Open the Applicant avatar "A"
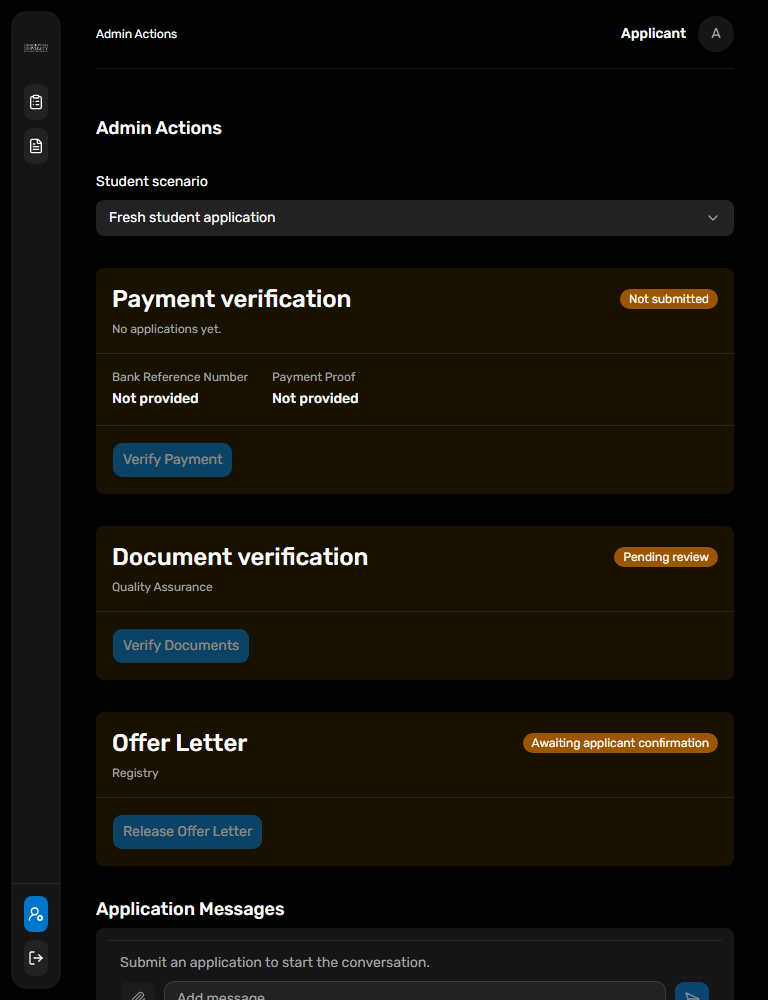This screenshot has width=768, height=1000. pyautogui.click(x=716, y=34)
